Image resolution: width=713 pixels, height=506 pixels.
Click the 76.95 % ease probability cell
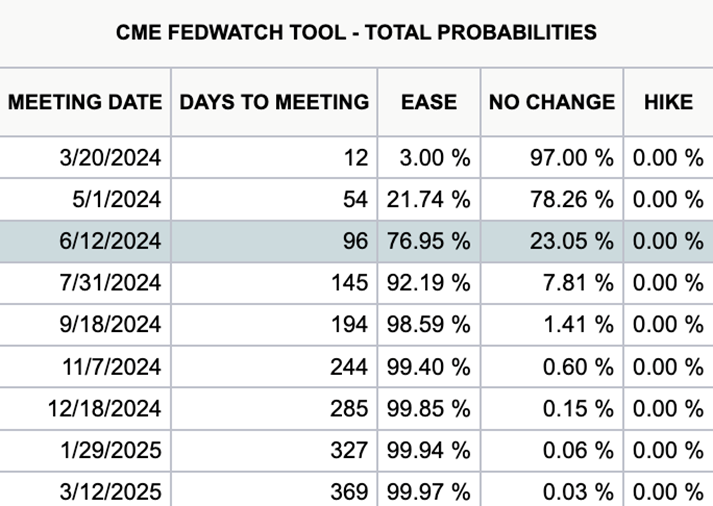pos(429,241)
